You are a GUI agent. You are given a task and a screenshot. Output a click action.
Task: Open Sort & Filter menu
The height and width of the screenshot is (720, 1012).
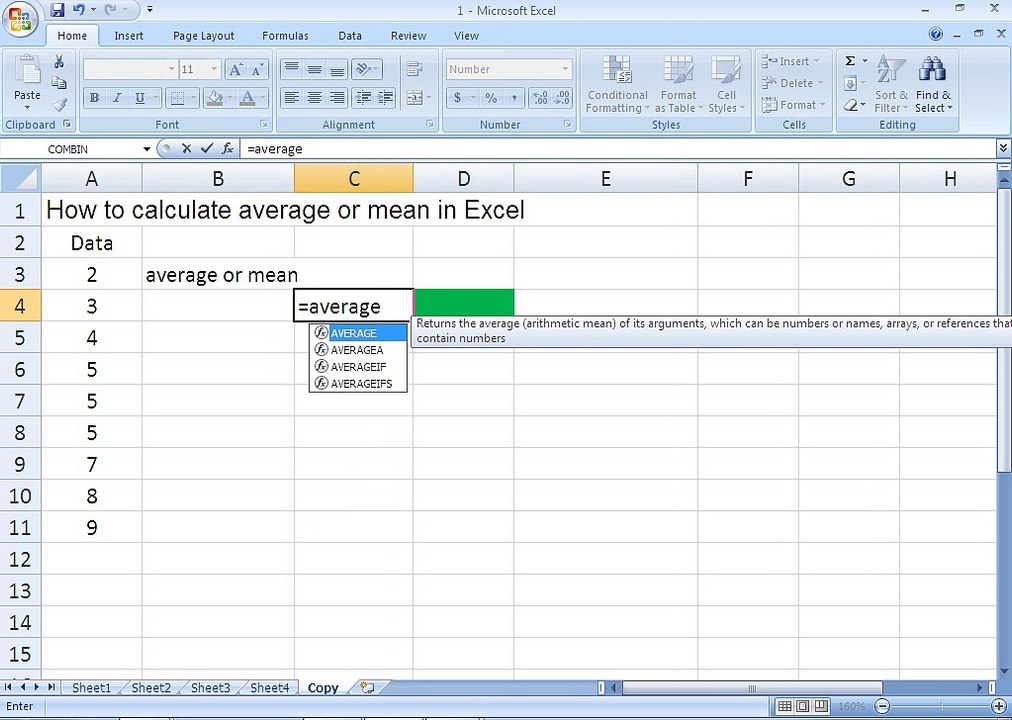(x=891, y=85)
